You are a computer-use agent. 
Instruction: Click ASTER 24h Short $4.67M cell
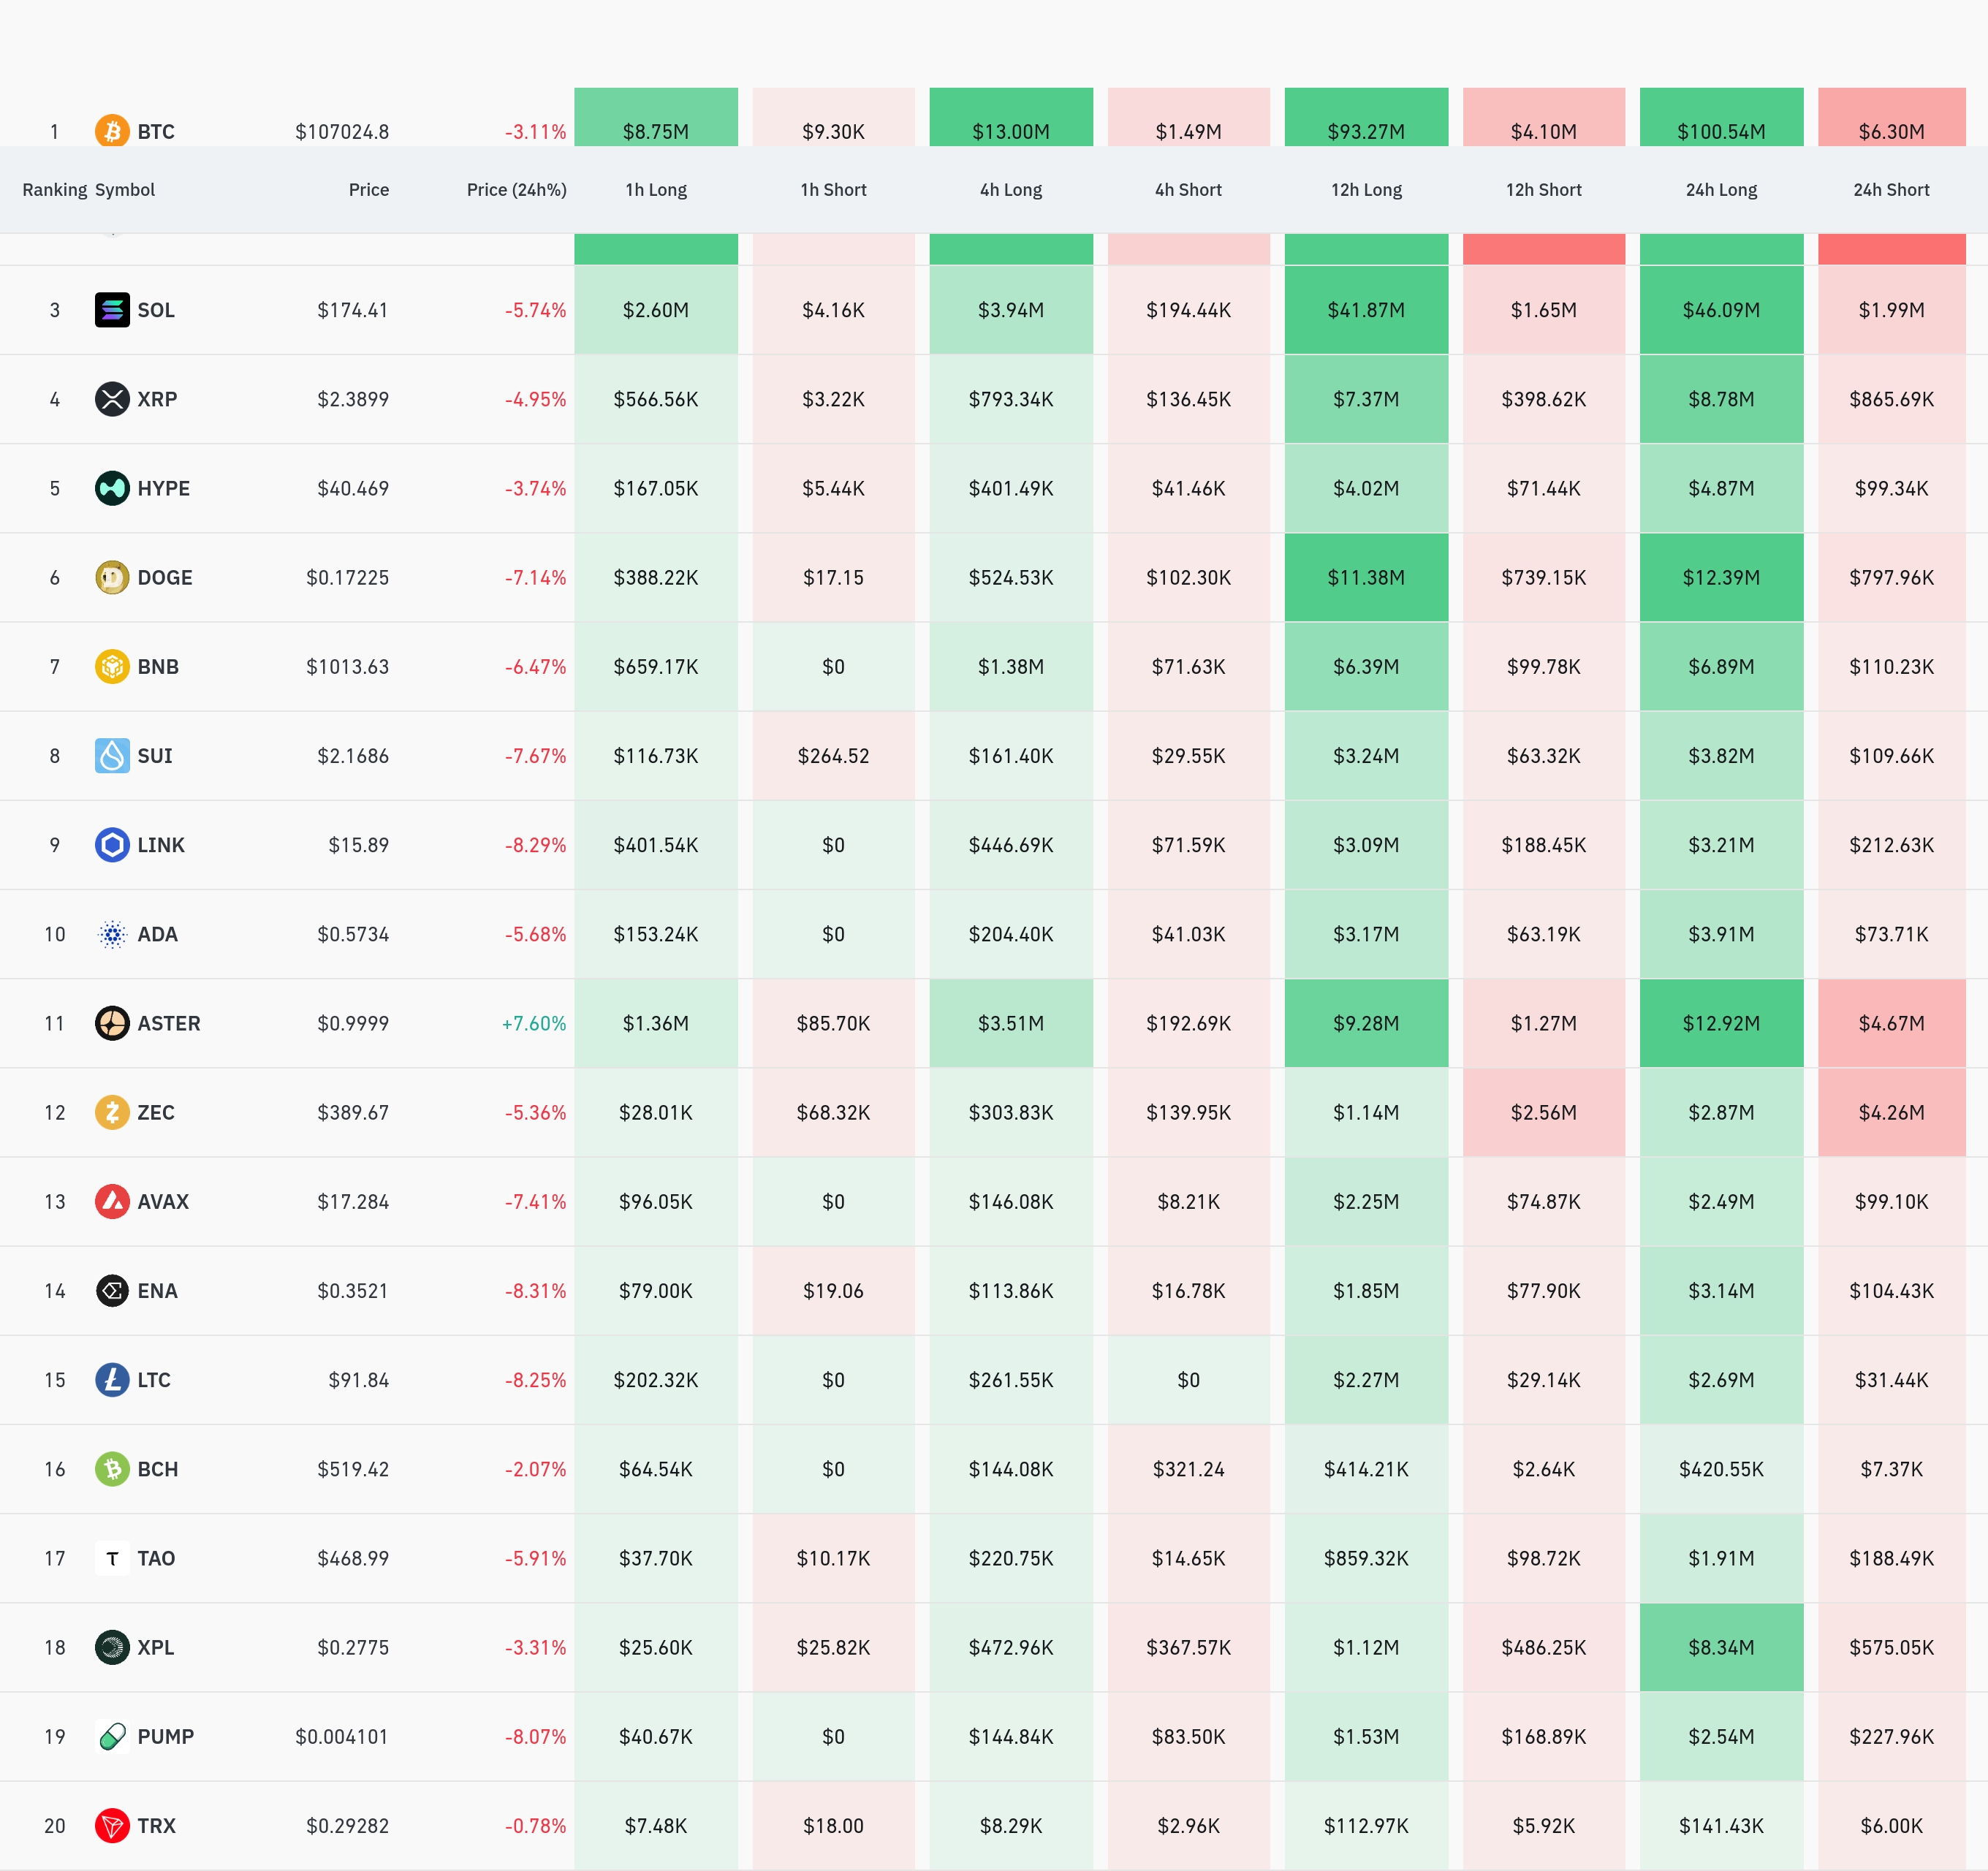(x=1890, y=1023)
